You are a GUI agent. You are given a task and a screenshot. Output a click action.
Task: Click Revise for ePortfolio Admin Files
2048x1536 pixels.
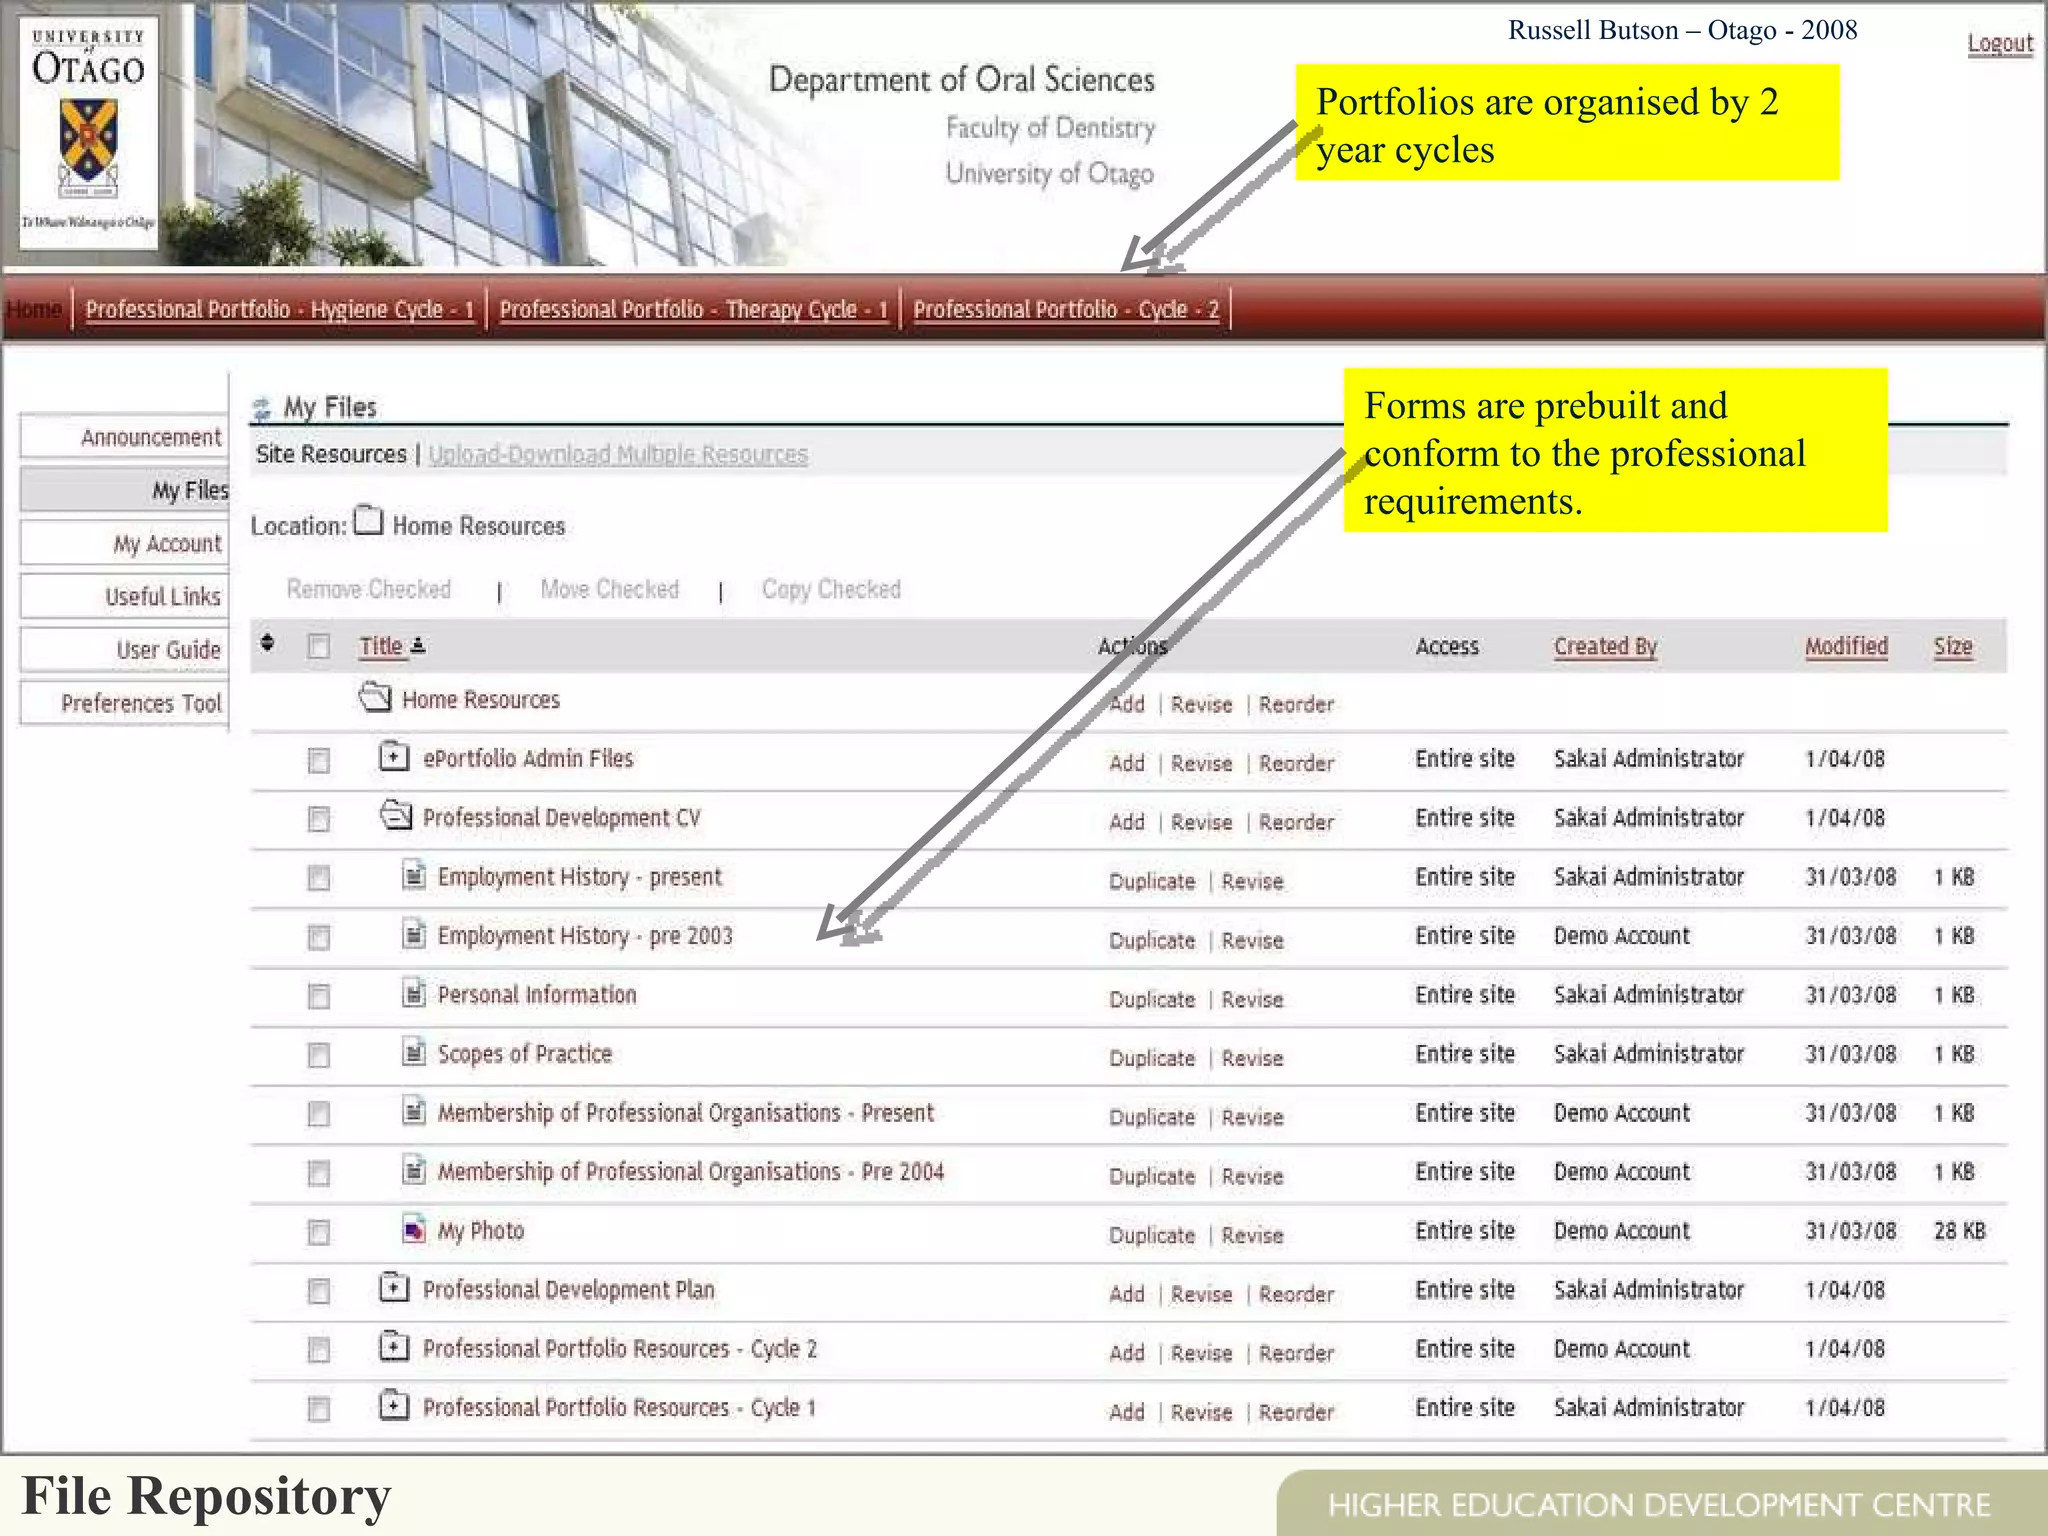(x=1201, y=763)
